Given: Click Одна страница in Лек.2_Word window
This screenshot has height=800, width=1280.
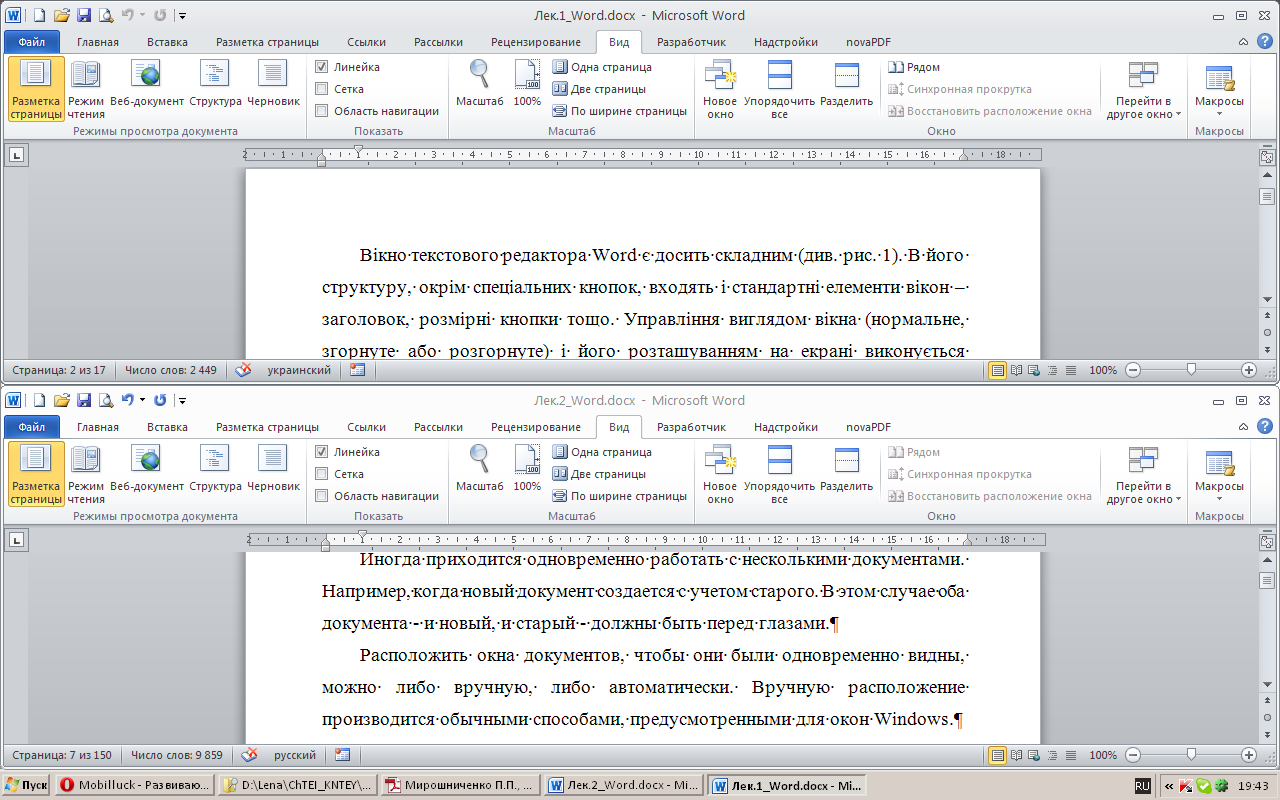Looking at the screenshot, I should [x=602, y=452].
